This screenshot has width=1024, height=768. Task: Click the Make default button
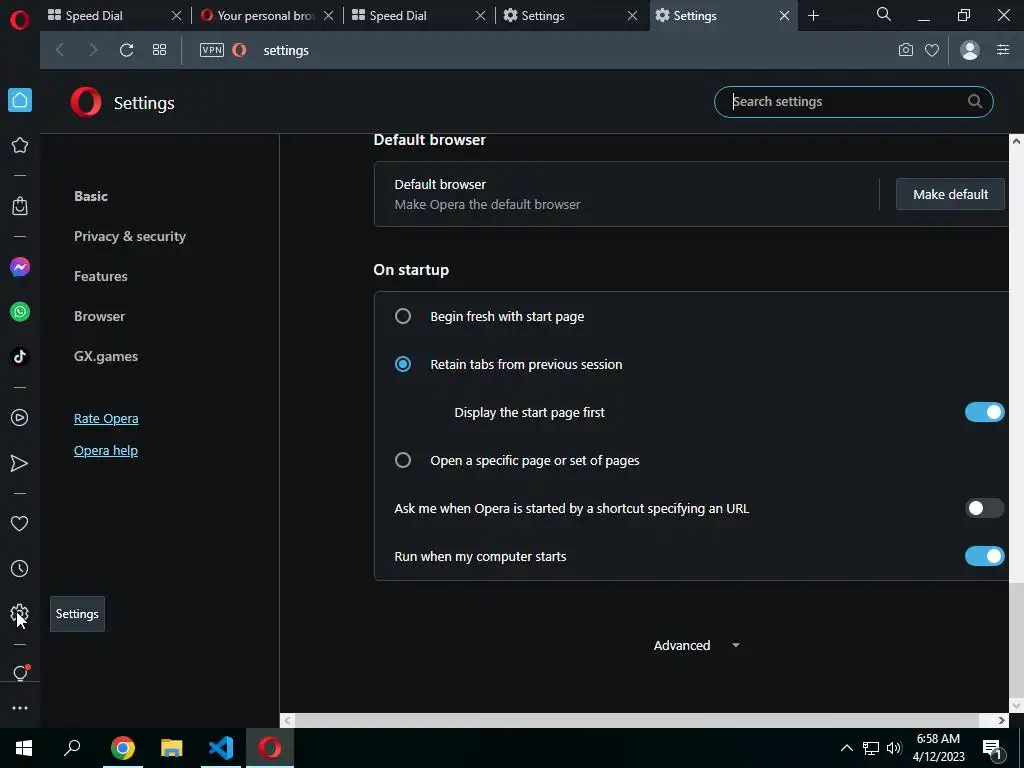click(950, 194)
